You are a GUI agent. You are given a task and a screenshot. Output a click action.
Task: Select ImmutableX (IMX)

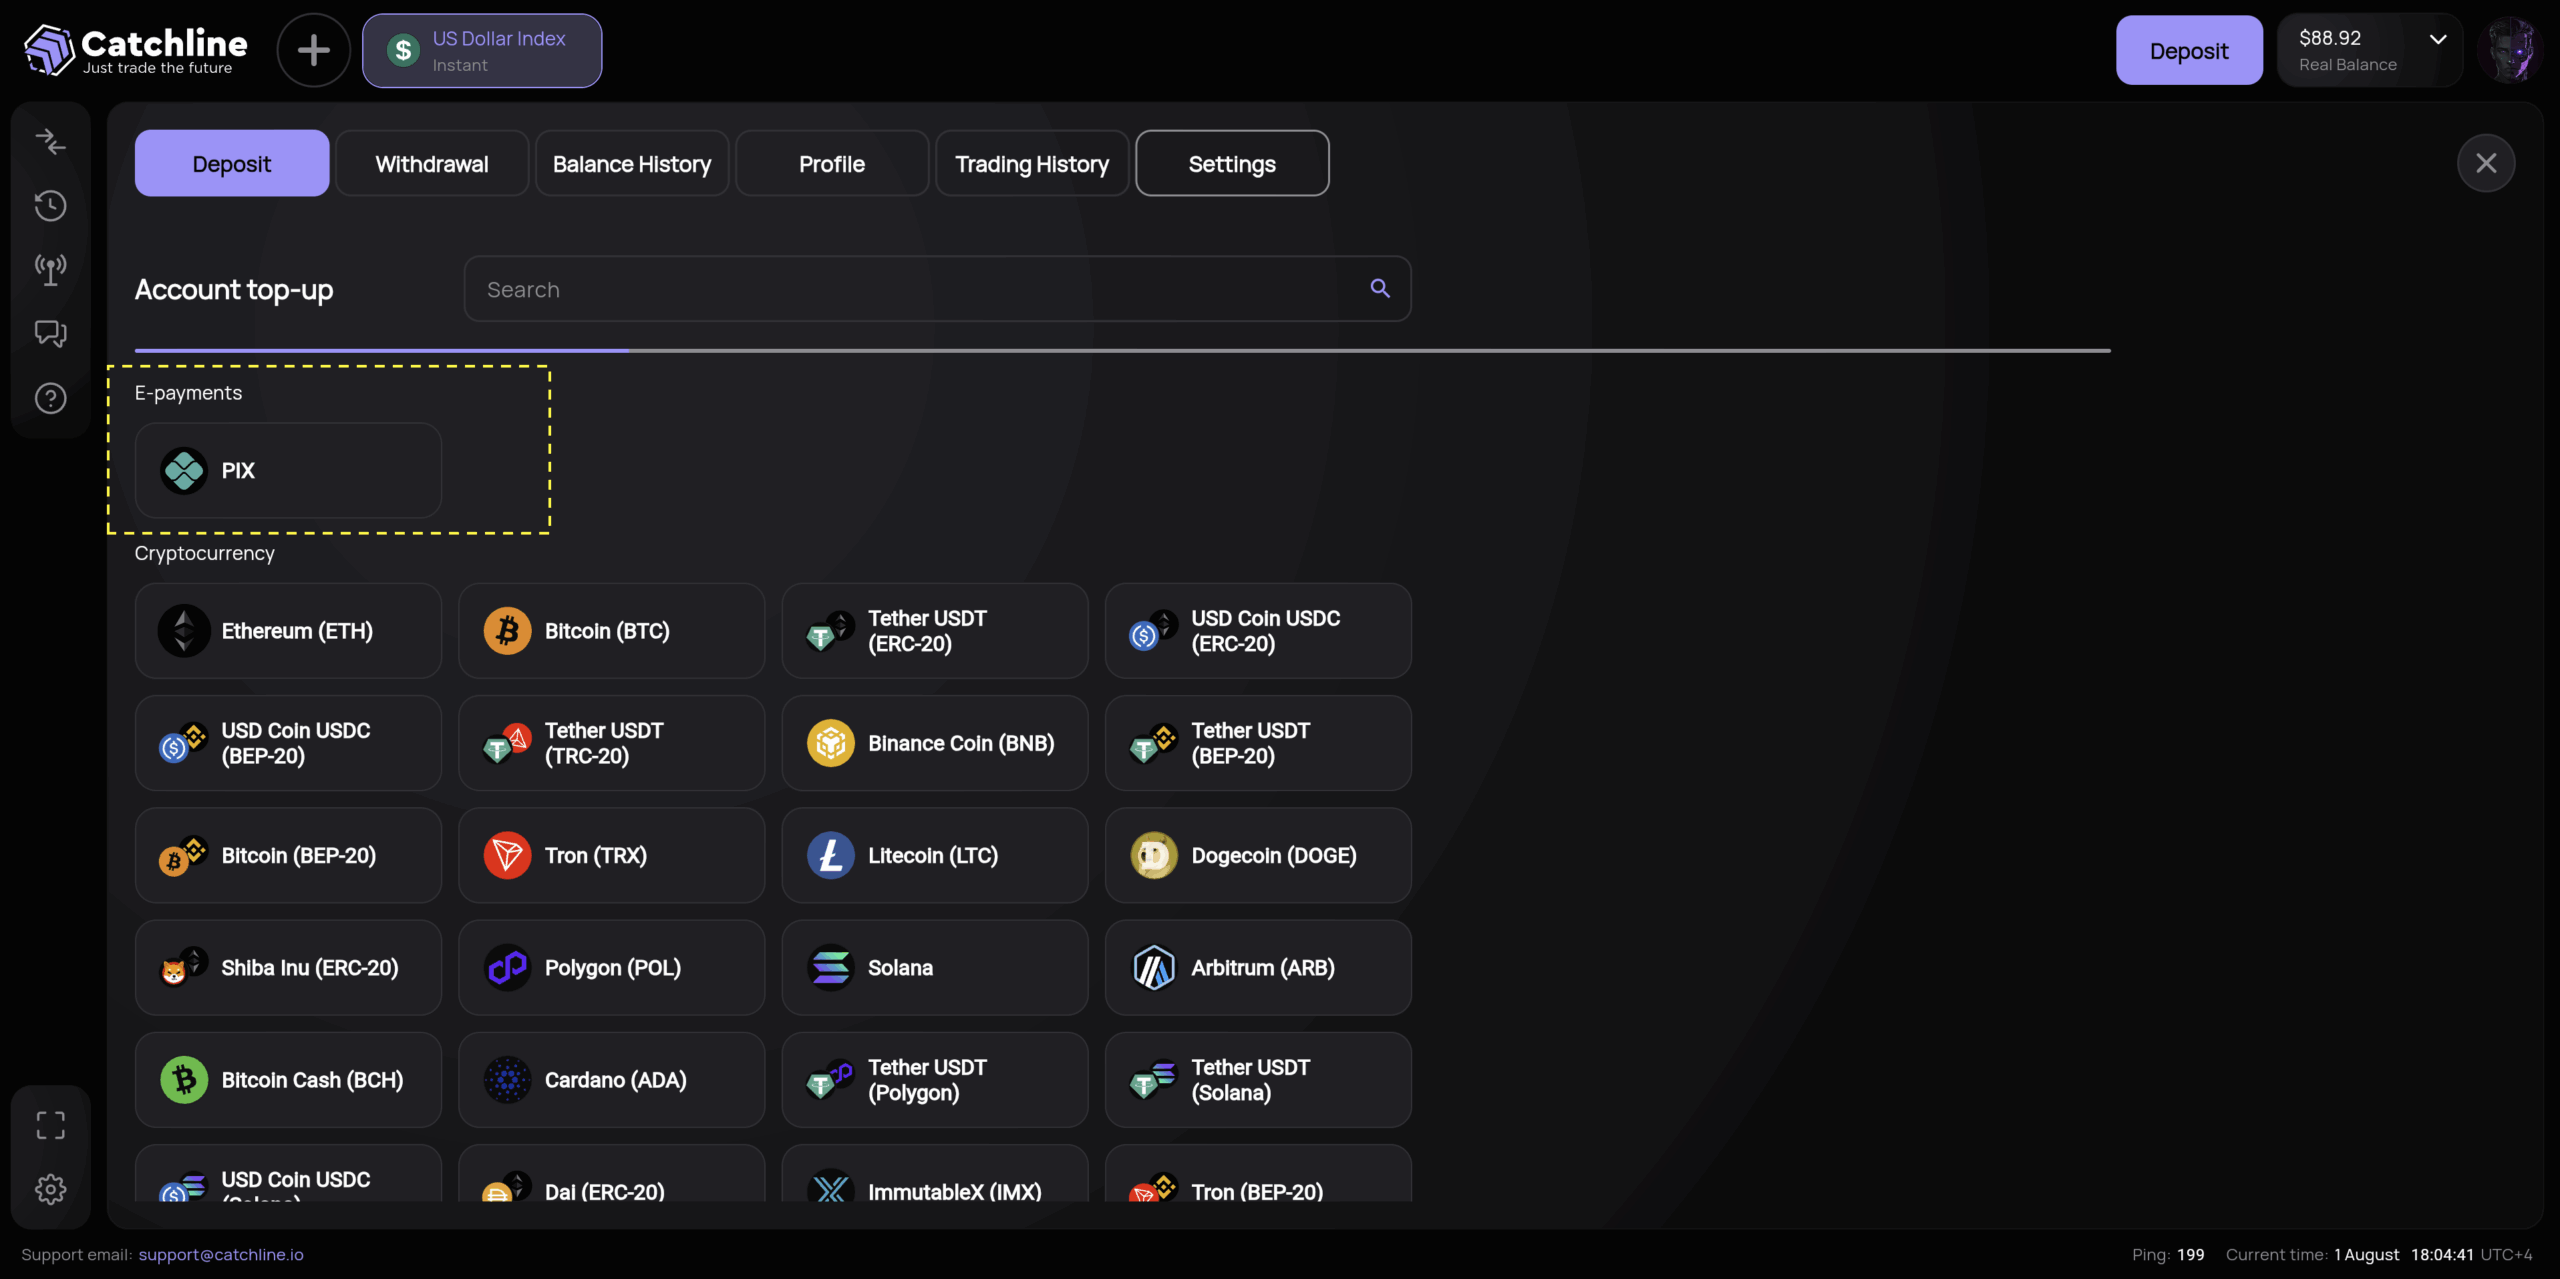(935, 1174)
